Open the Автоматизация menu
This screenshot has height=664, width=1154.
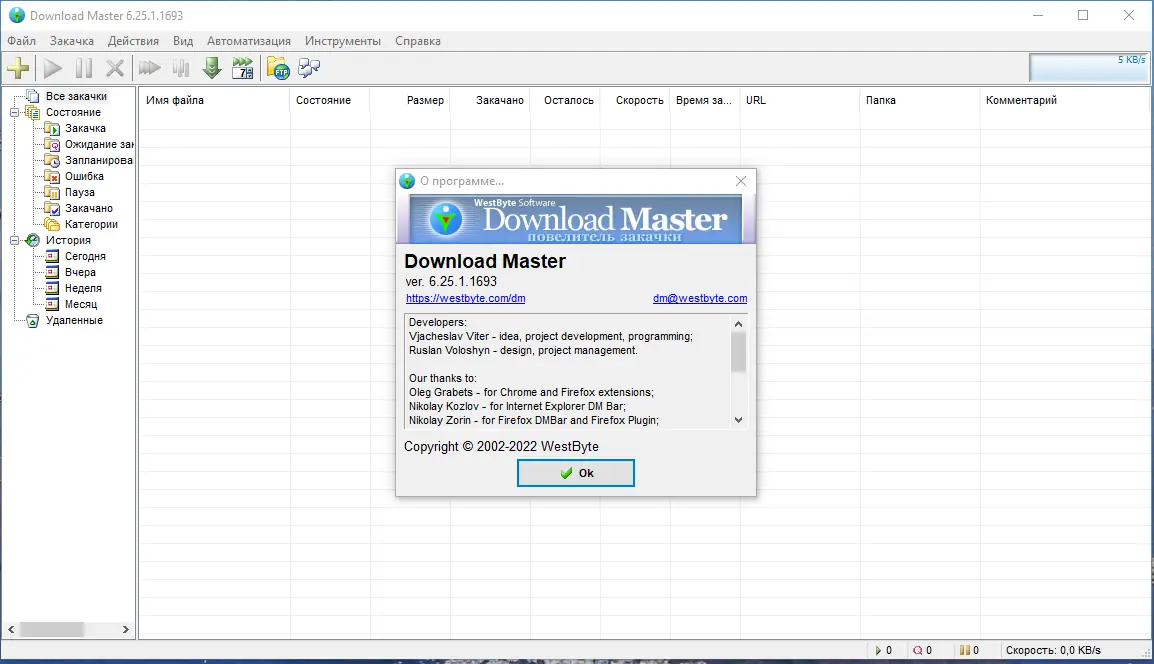click(x=249, y=41)
